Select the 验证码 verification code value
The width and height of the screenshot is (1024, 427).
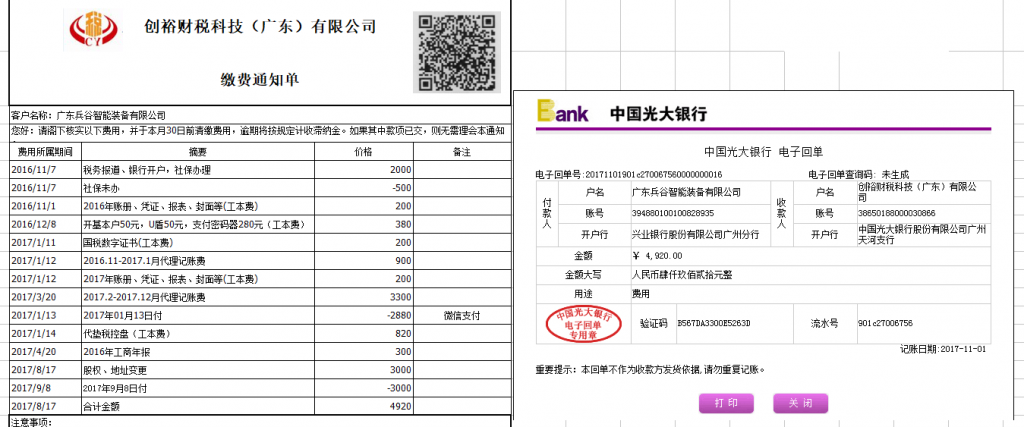(x=714, y=323)
